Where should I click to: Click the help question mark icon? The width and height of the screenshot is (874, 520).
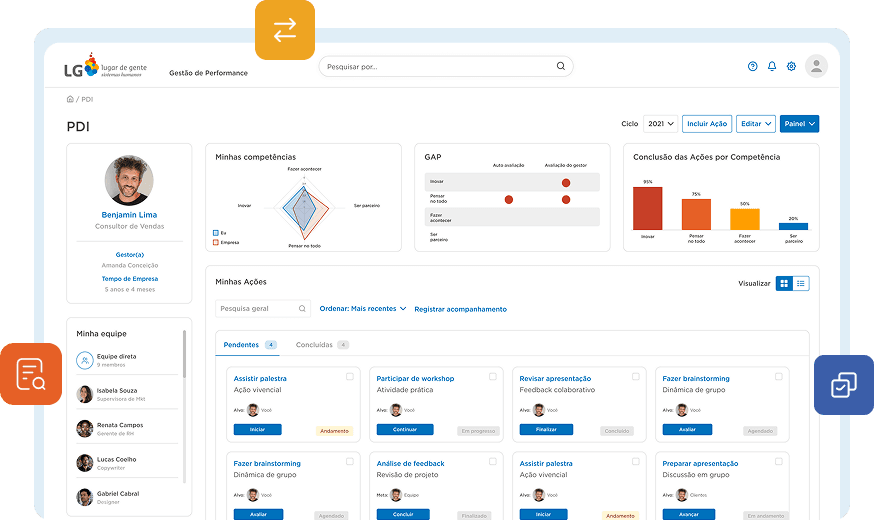753,67
